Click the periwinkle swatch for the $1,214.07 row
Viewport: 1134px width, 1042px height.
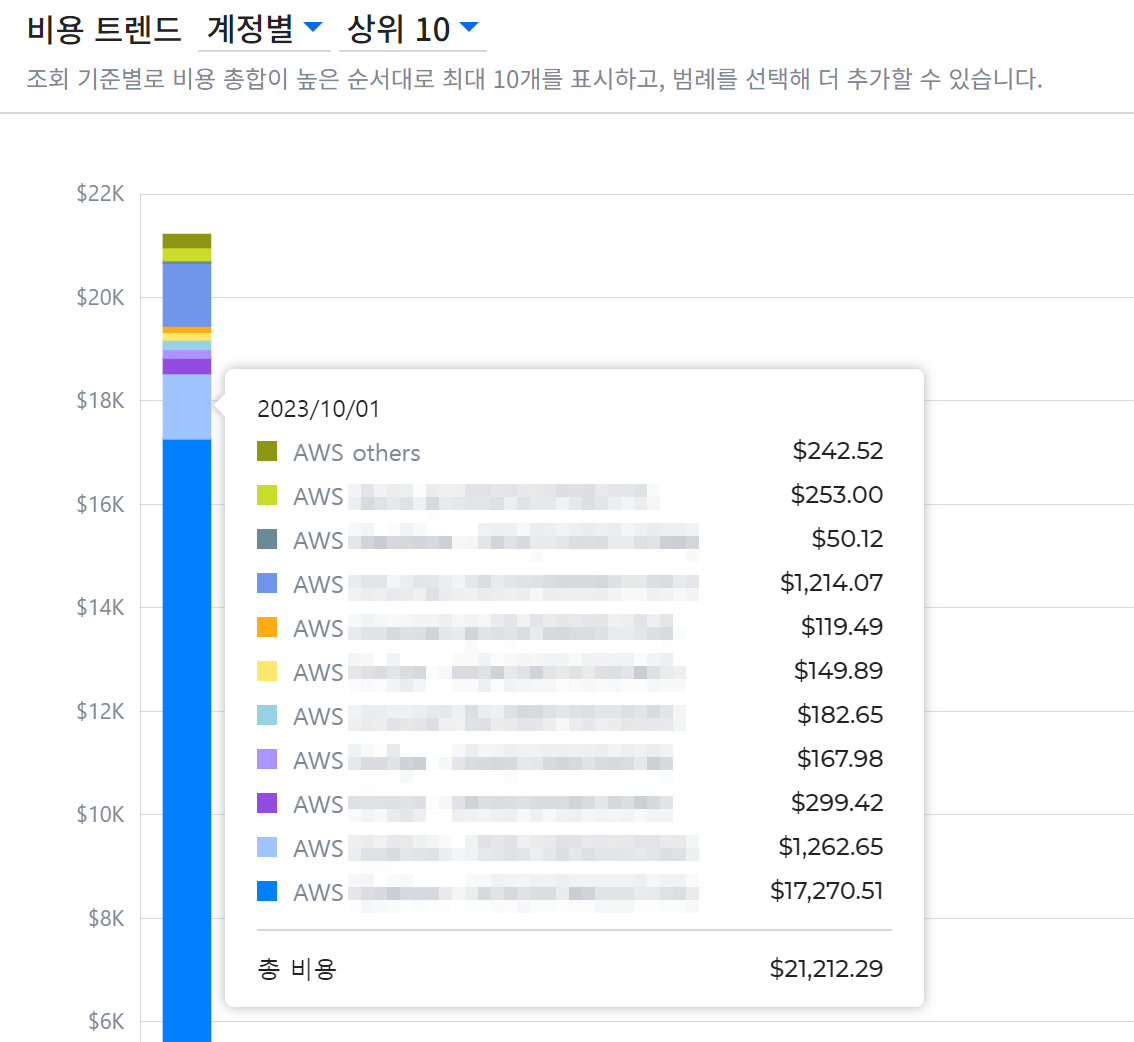[x=267, y=583]
